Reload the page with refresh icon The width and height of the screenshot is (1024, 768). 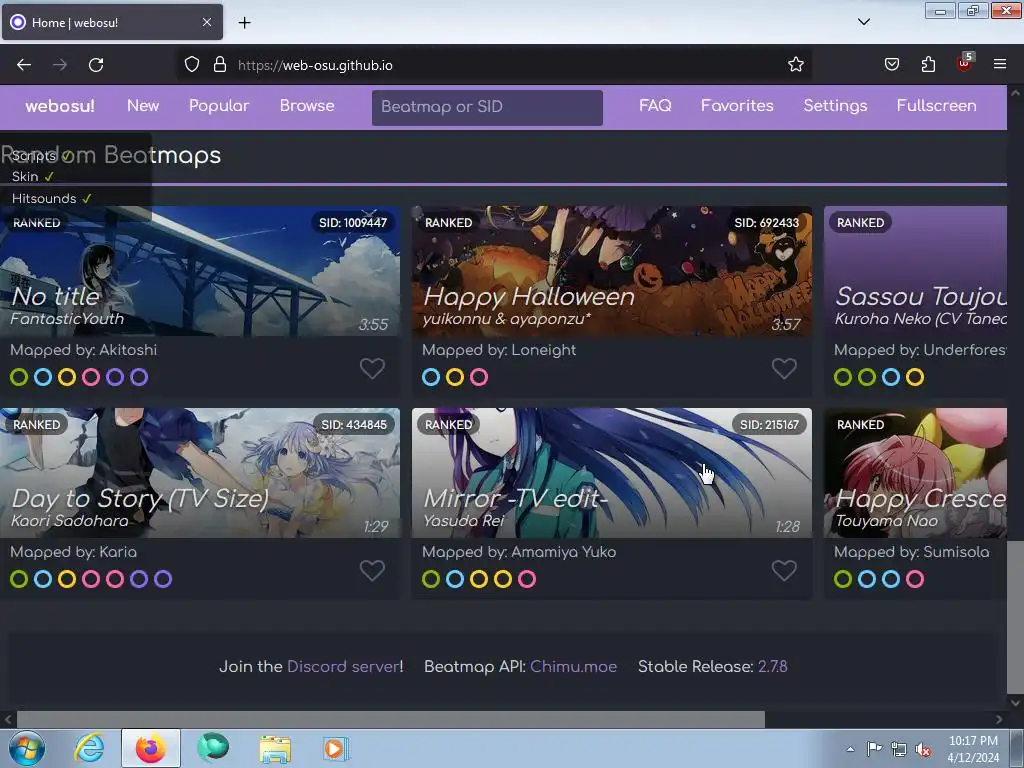coord(96,65)
